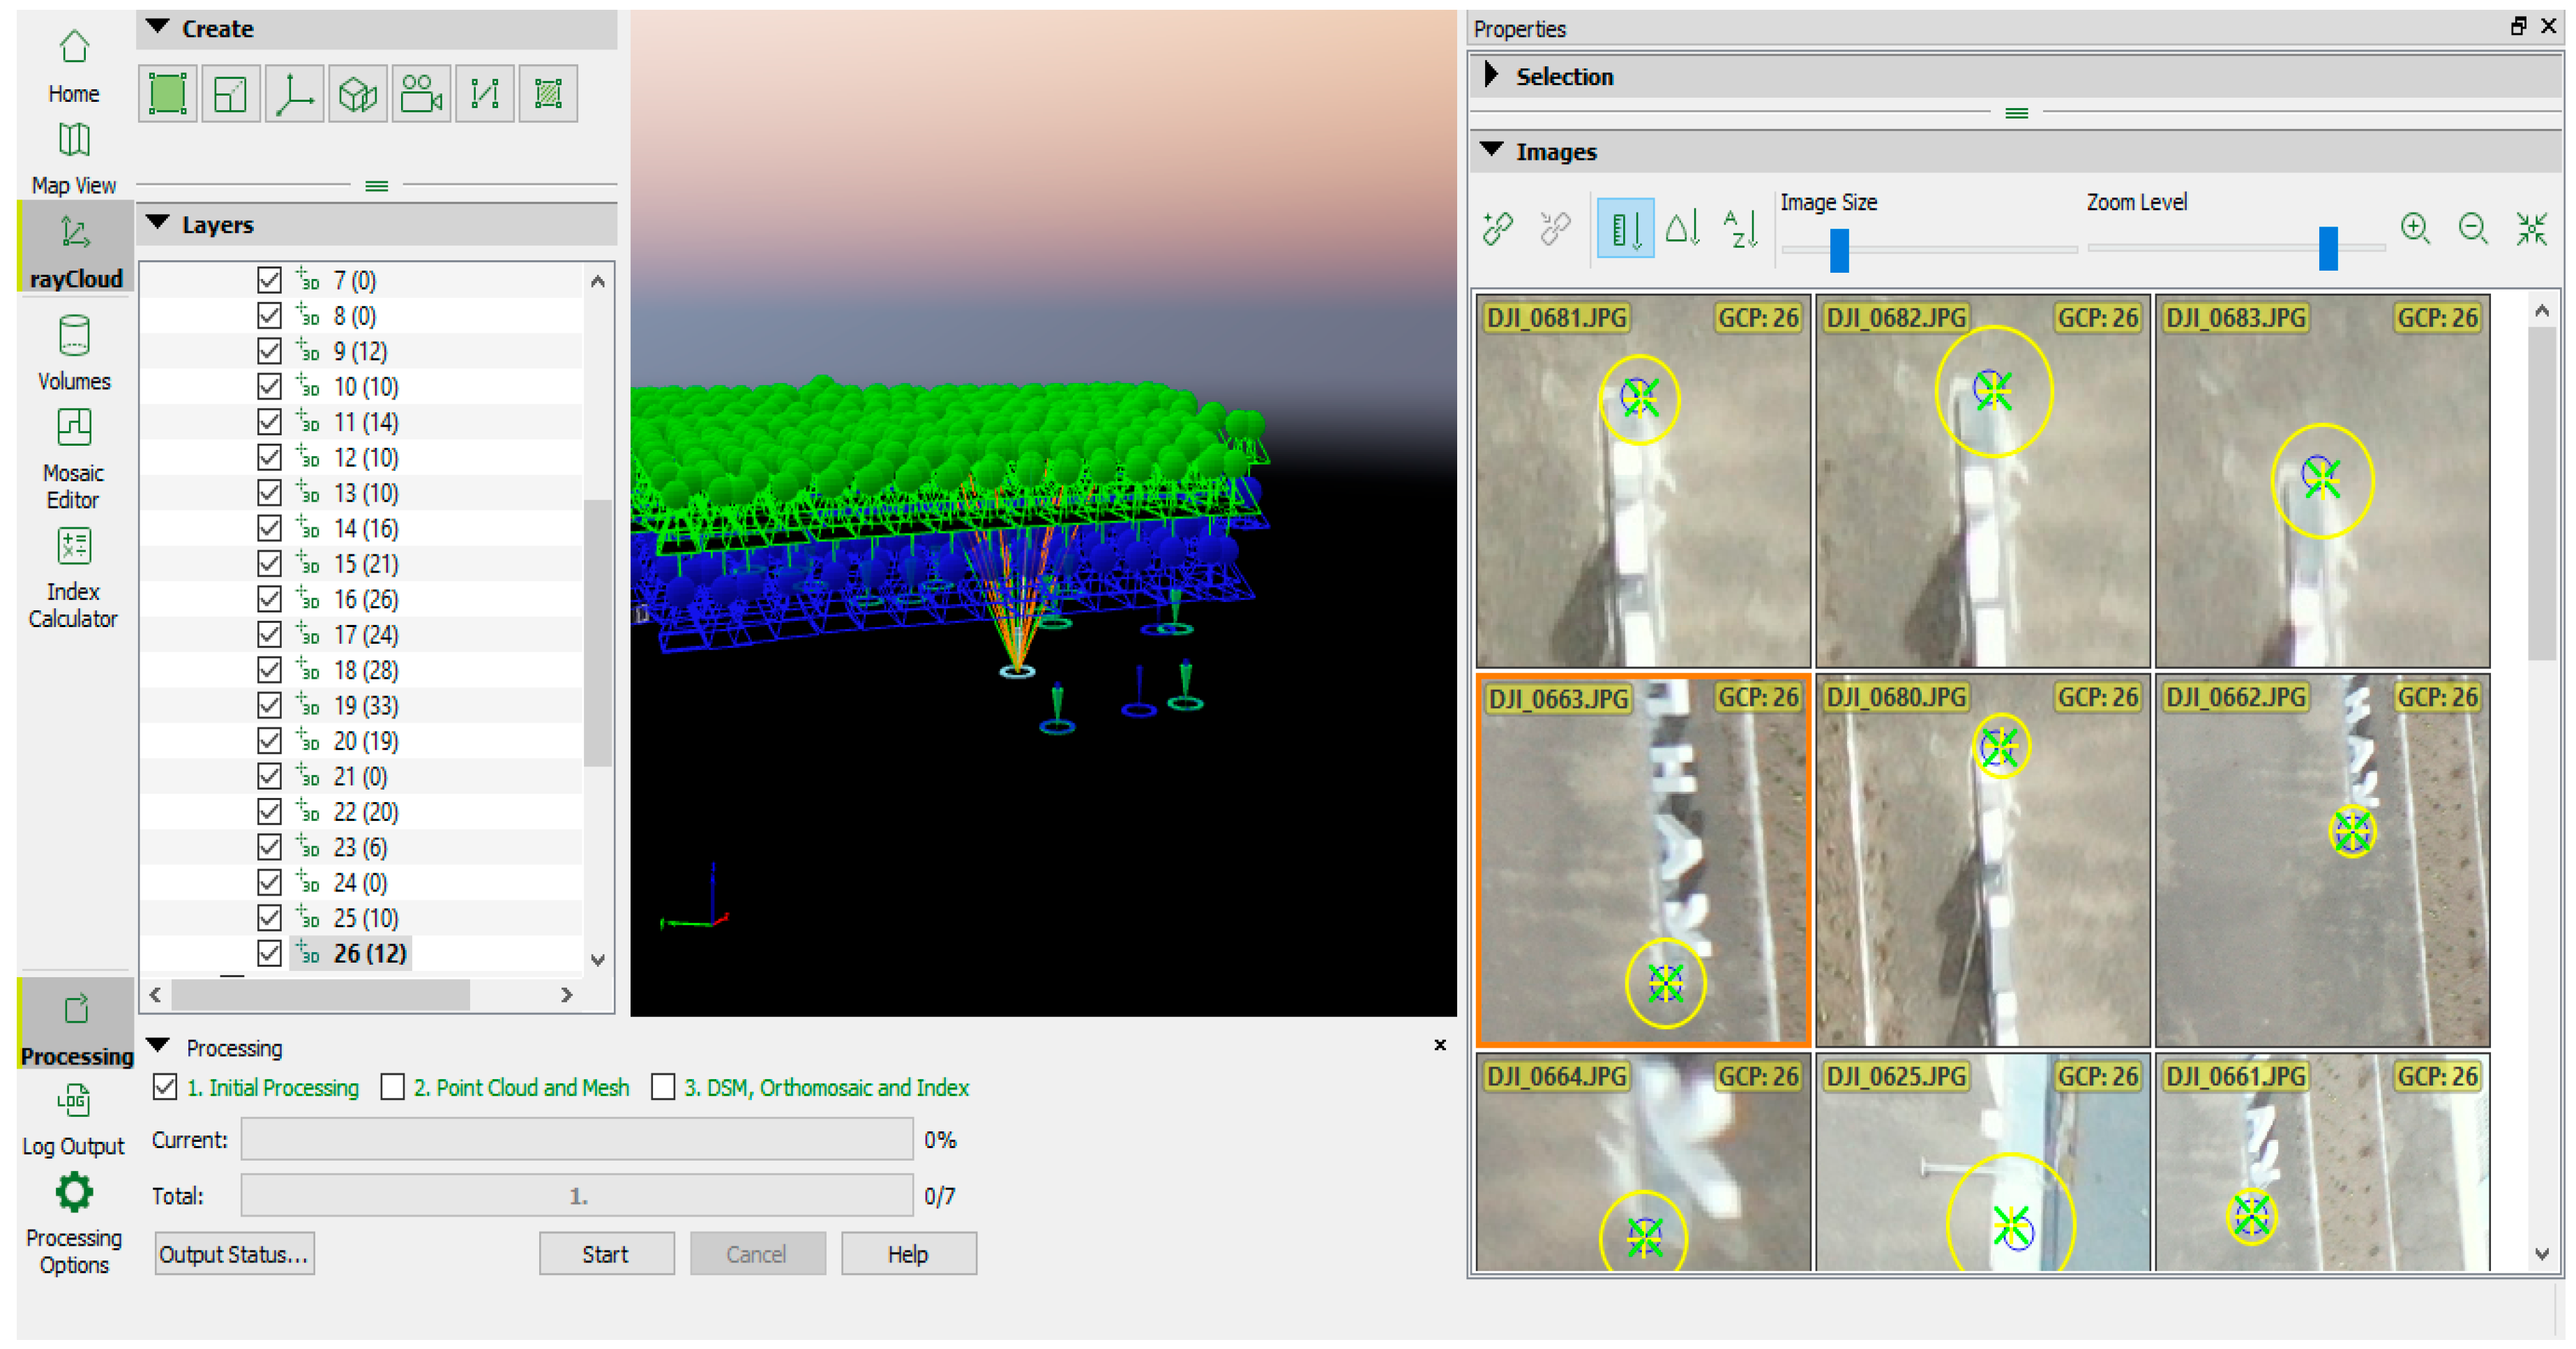The height and width of the screenshot is (1349, 2576).
Task: Select the 26 (12) tie point item
Action: point(369,954)
